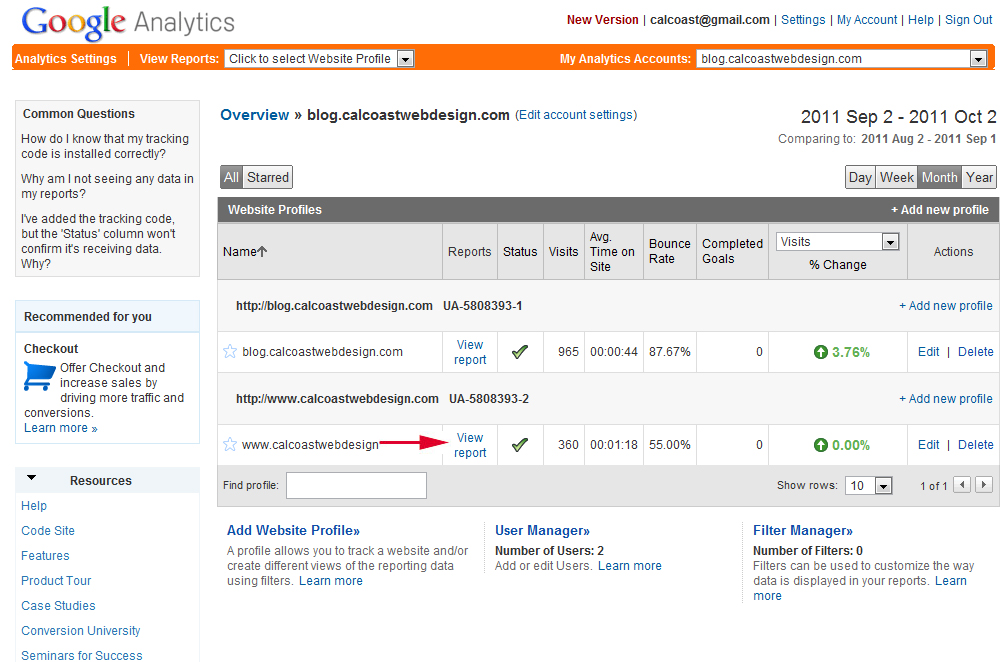Image resolution: width=1006 pixels, height=662 pixels.
Task: Open Analytics Settings in orange bar
Action: coord(66,59)
